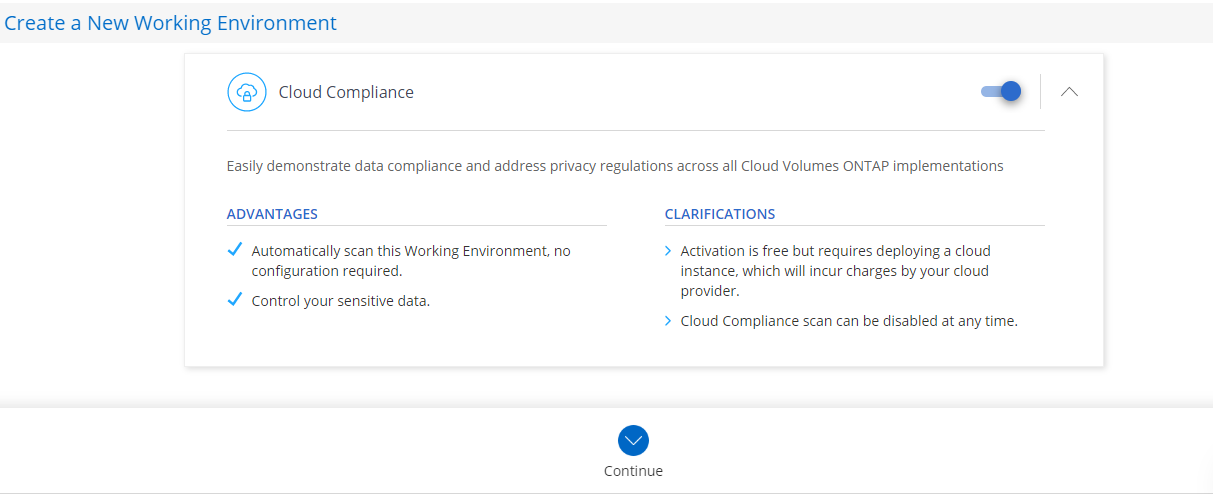Collapse the Cloud Compliance panel with chevron
Screen dimensions: 1213x494
coord(1069,91)
